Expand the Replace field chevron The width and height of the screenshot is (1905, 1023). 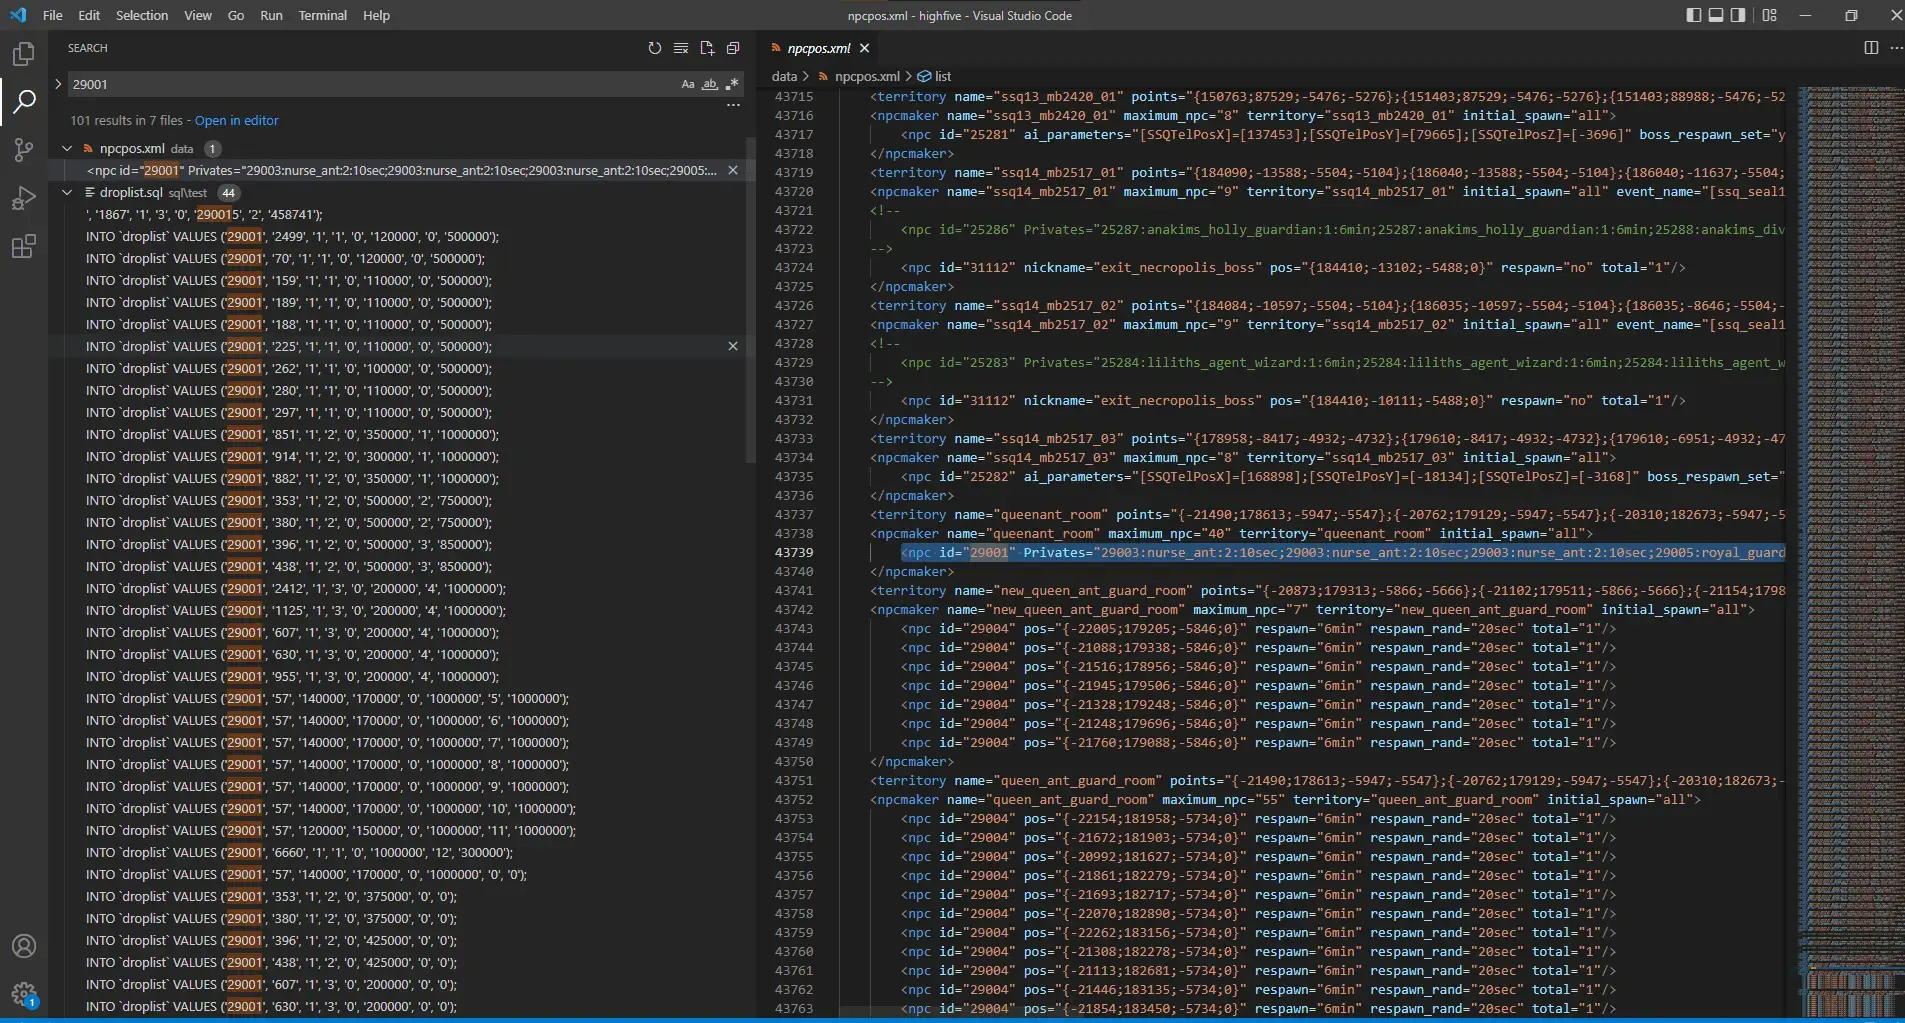[58, 84]
